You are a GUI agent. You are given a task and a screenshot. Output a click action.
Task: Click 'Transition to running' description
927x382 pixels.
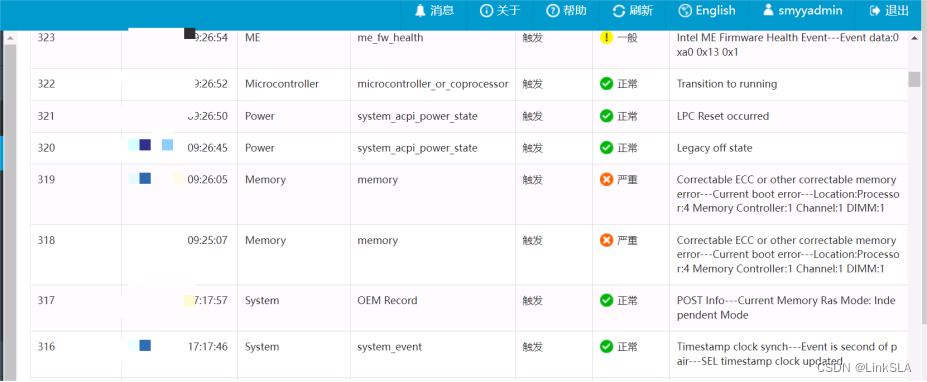pyautogui.click(x=727, y=84)
